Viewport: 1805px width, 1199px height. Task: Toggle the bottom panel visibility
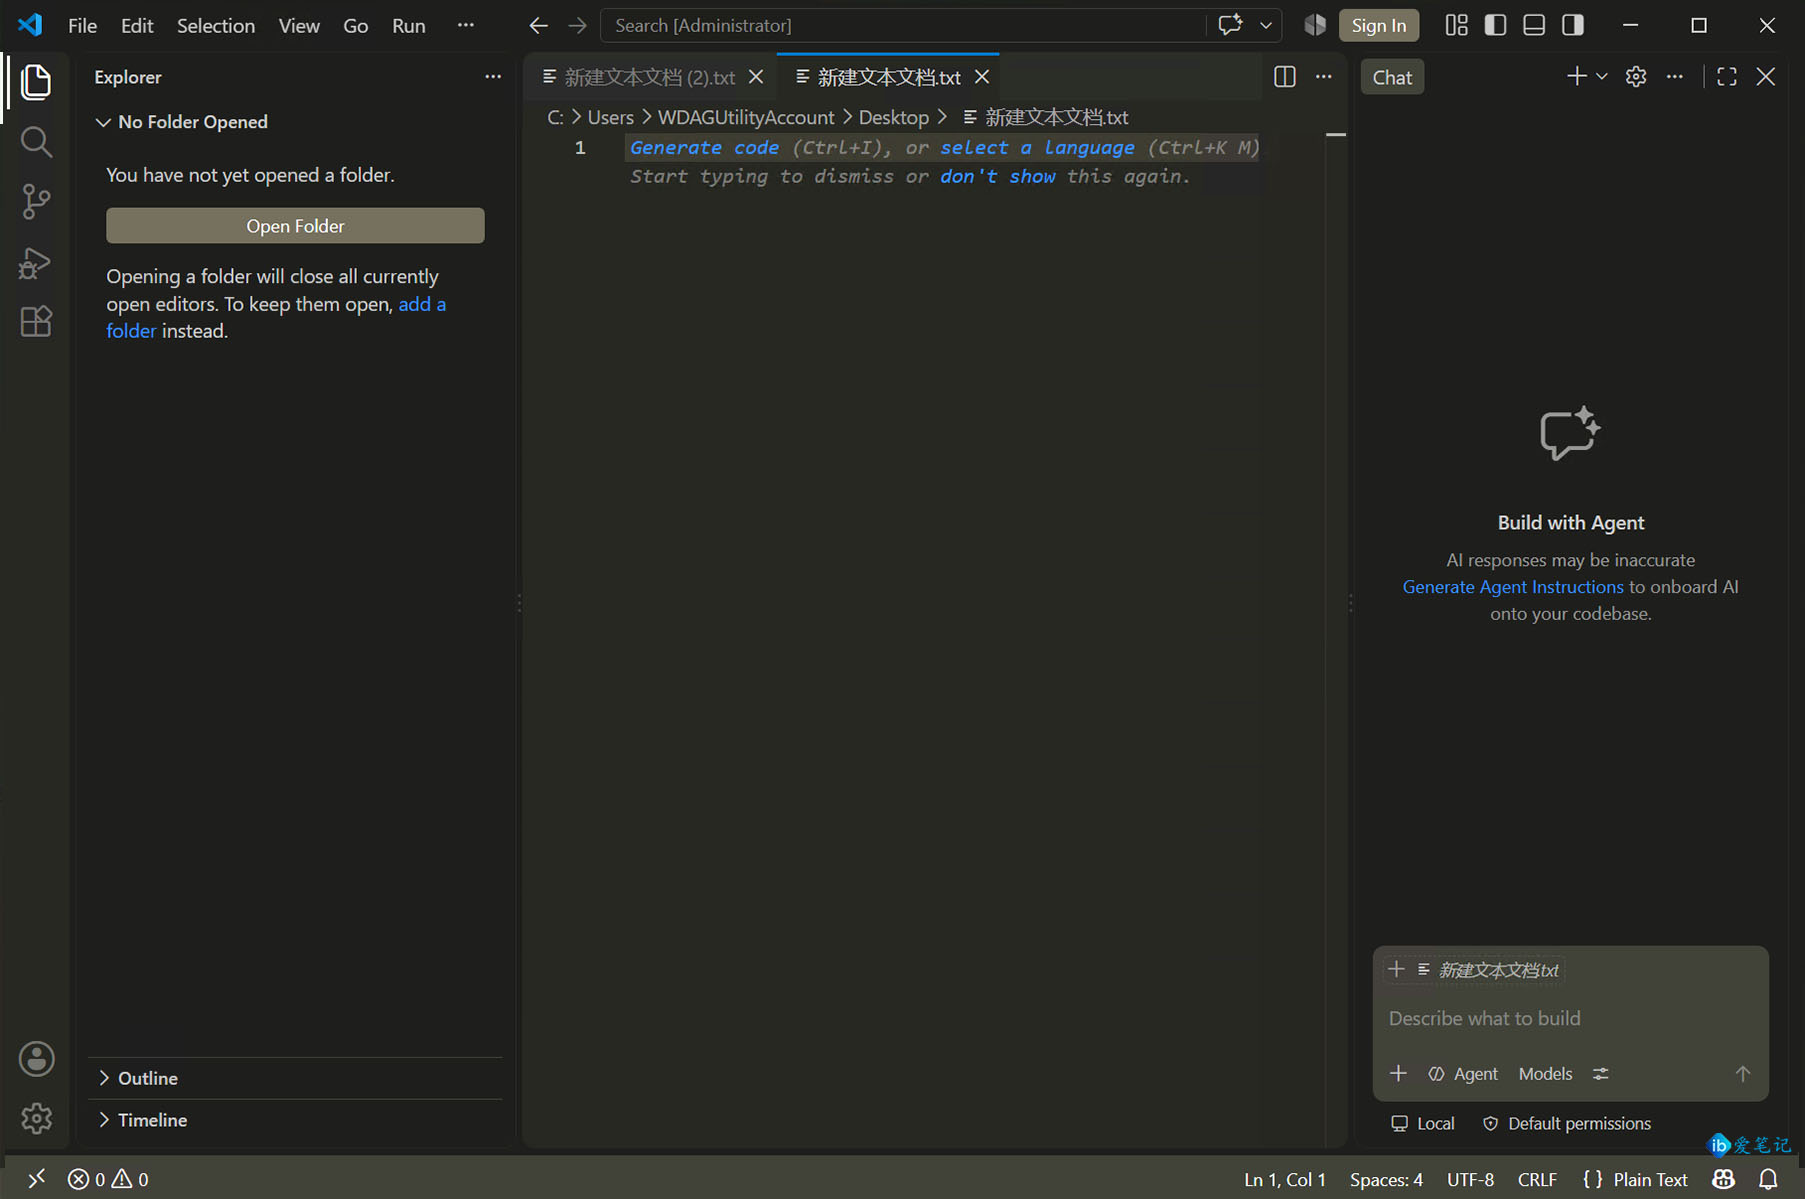(x=1534, y=25)
